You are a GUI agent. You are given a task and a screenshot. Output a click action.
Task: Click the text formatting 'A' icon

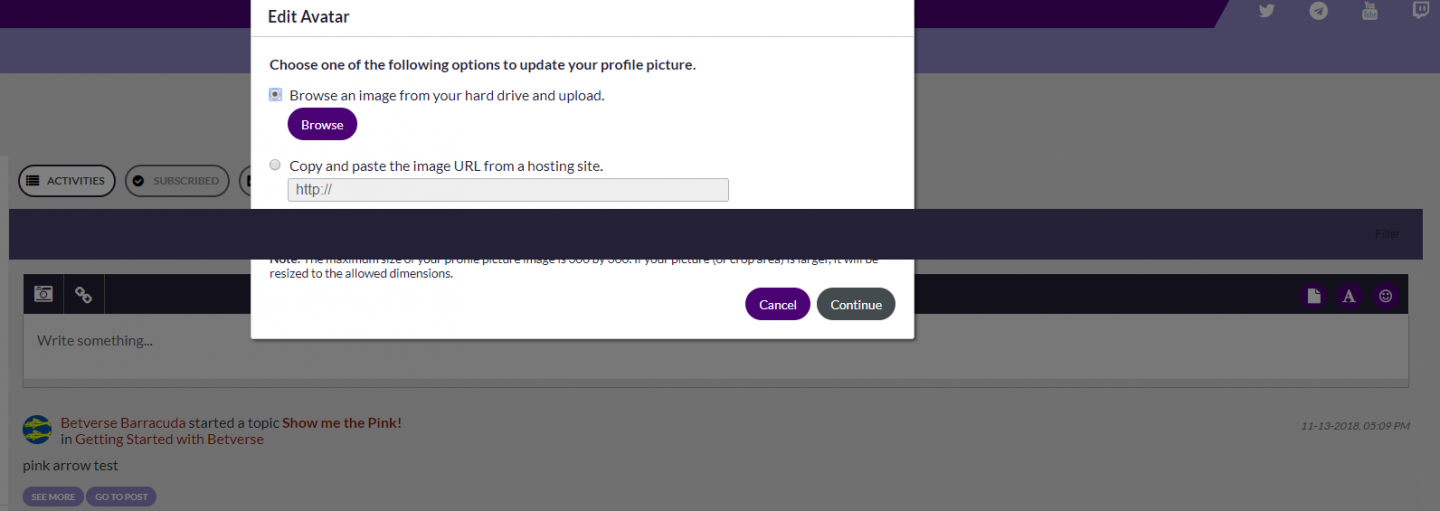click(1349, 295)
